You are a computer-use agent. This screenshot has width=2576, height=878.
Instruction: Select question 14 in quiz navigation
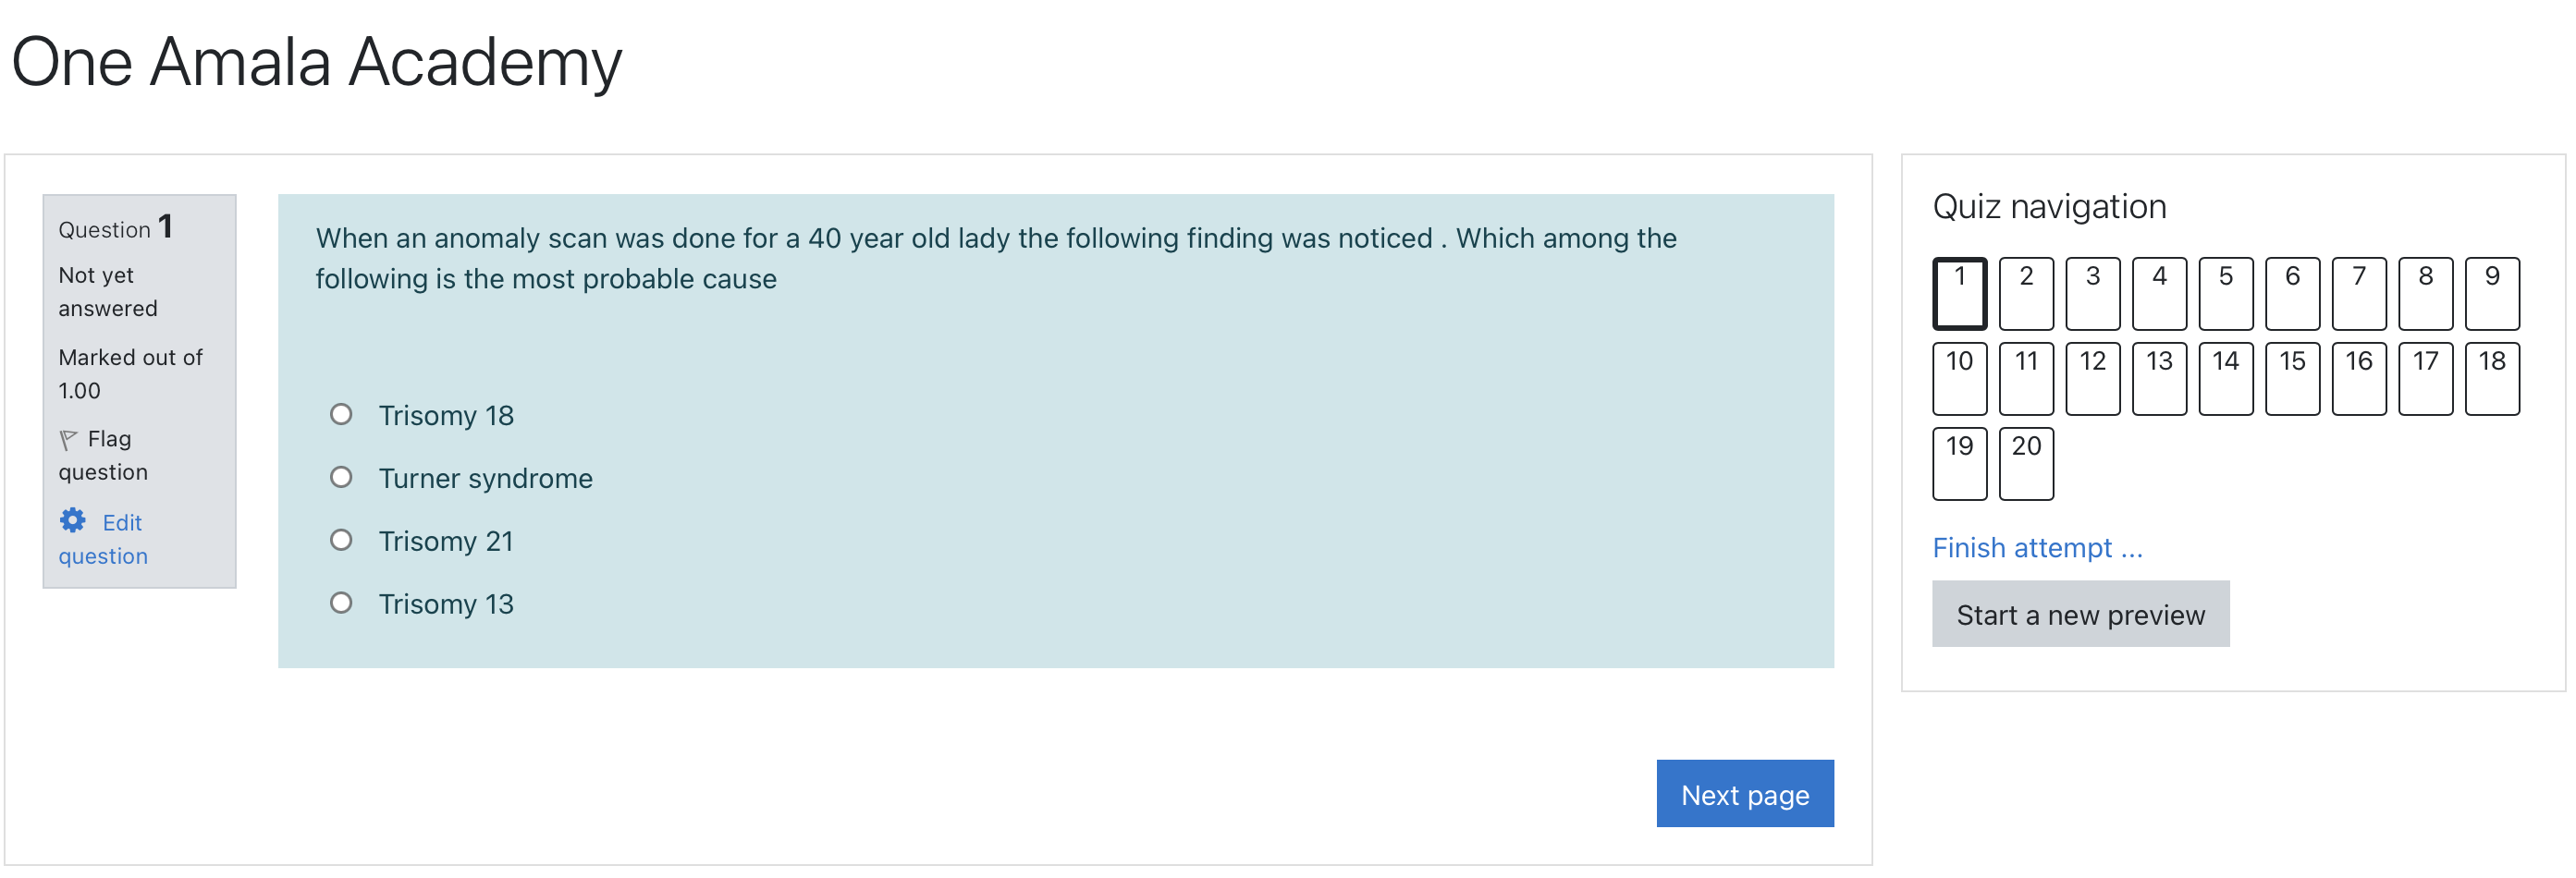2225,378
